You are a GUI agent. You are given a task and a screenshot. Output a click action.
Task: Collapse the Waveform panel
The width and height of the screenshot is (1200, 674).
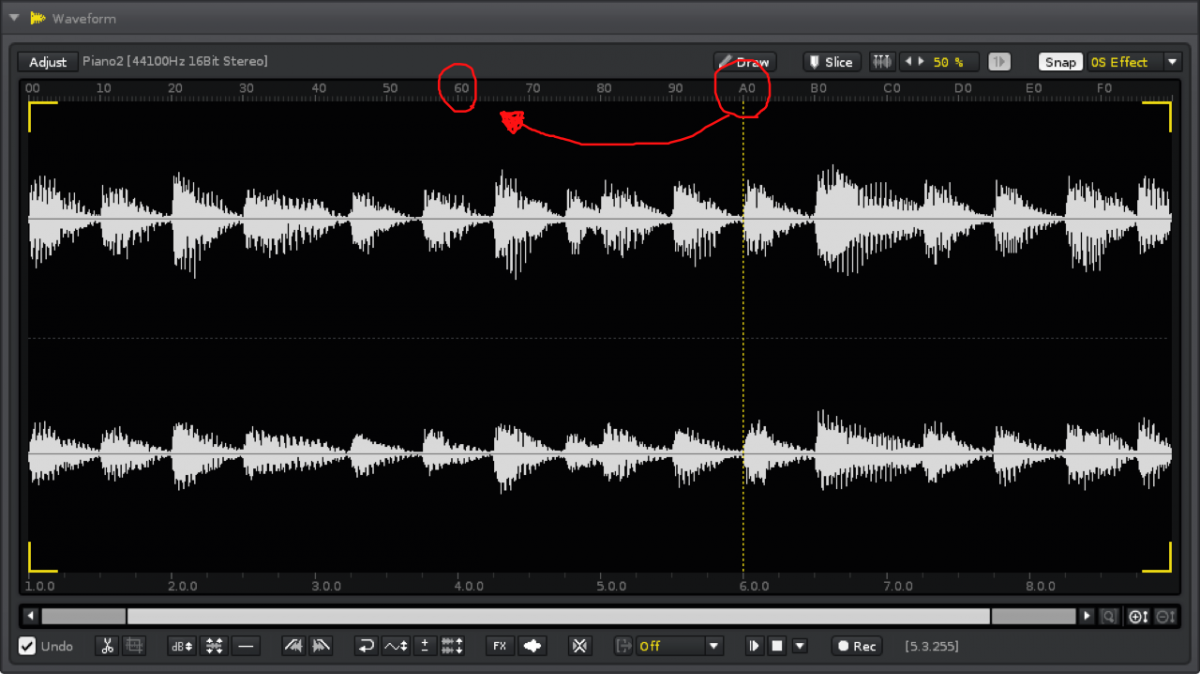click(x=14, y=18)
